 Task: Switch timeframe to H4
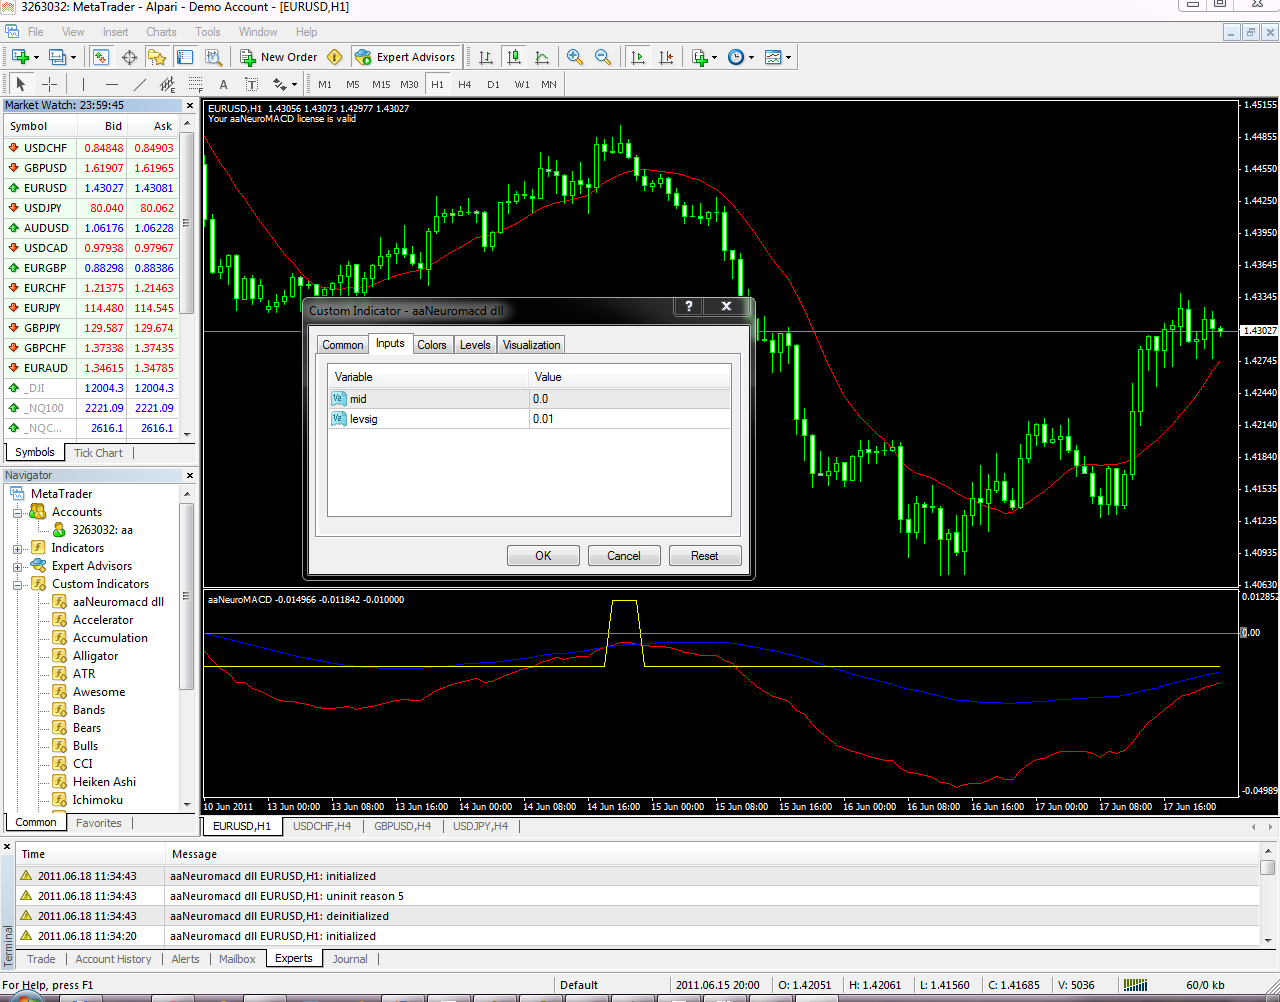coord(465,84)
